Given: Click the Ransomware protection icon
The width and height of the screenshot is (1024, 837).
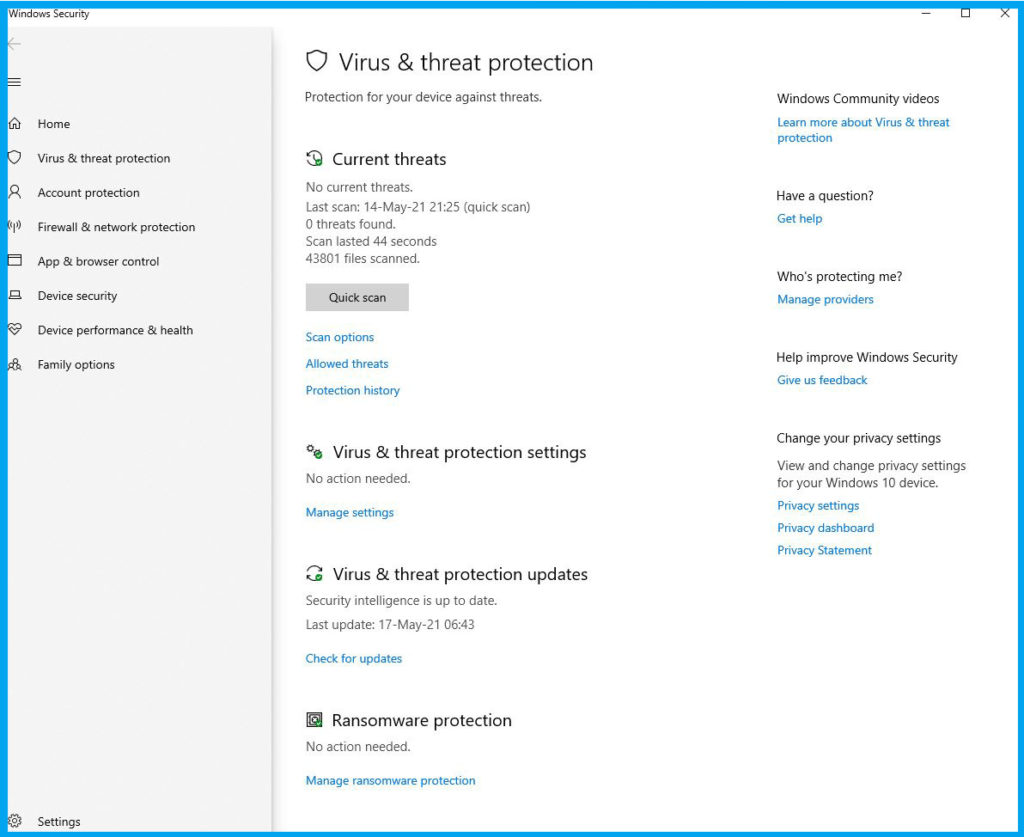Looking at the screenshot, I should click(x=314, y=719).
